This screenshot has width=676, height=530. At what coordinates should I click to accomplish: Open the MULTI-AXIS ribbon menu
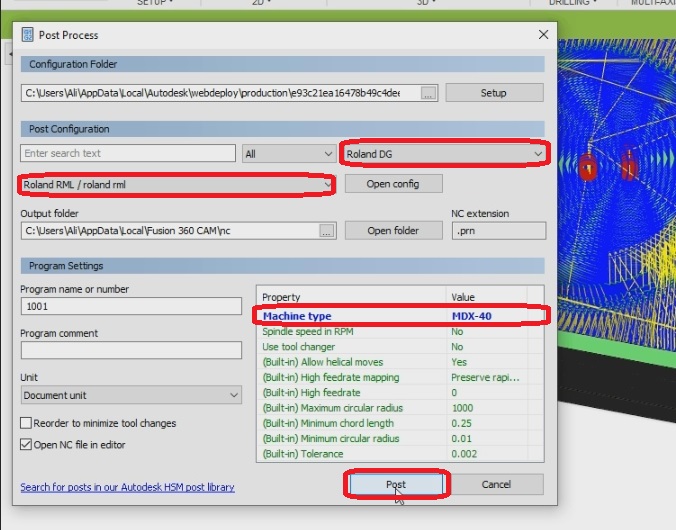pyautogui.click(x=652, y=3)
